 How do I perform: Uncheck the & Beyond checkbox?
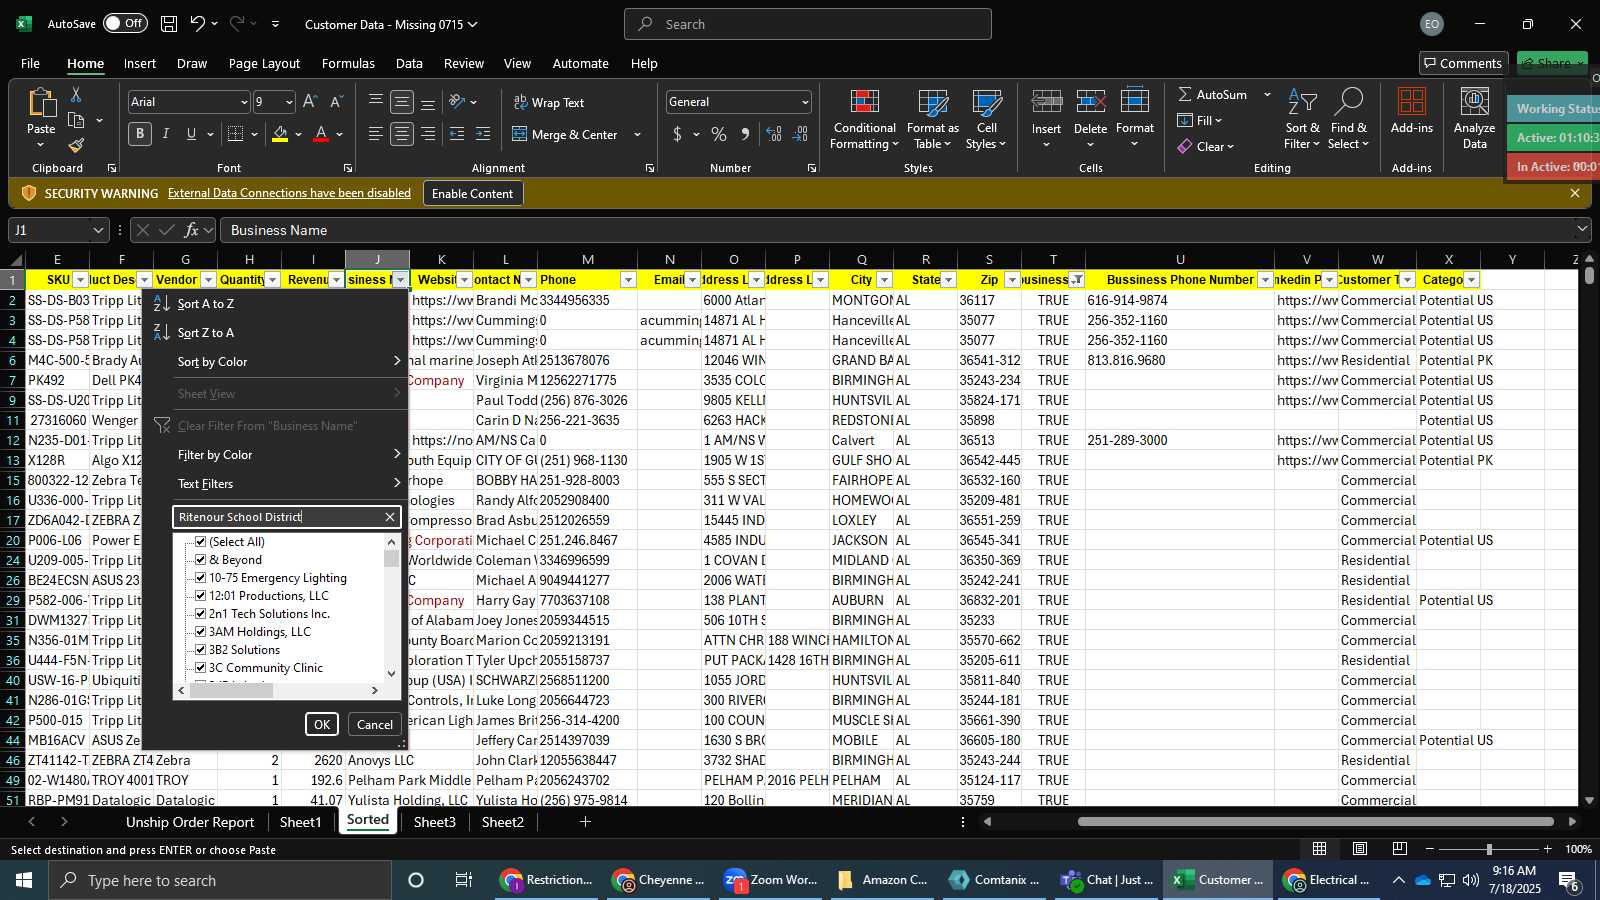pyautogui.click(x=200, y=560)
